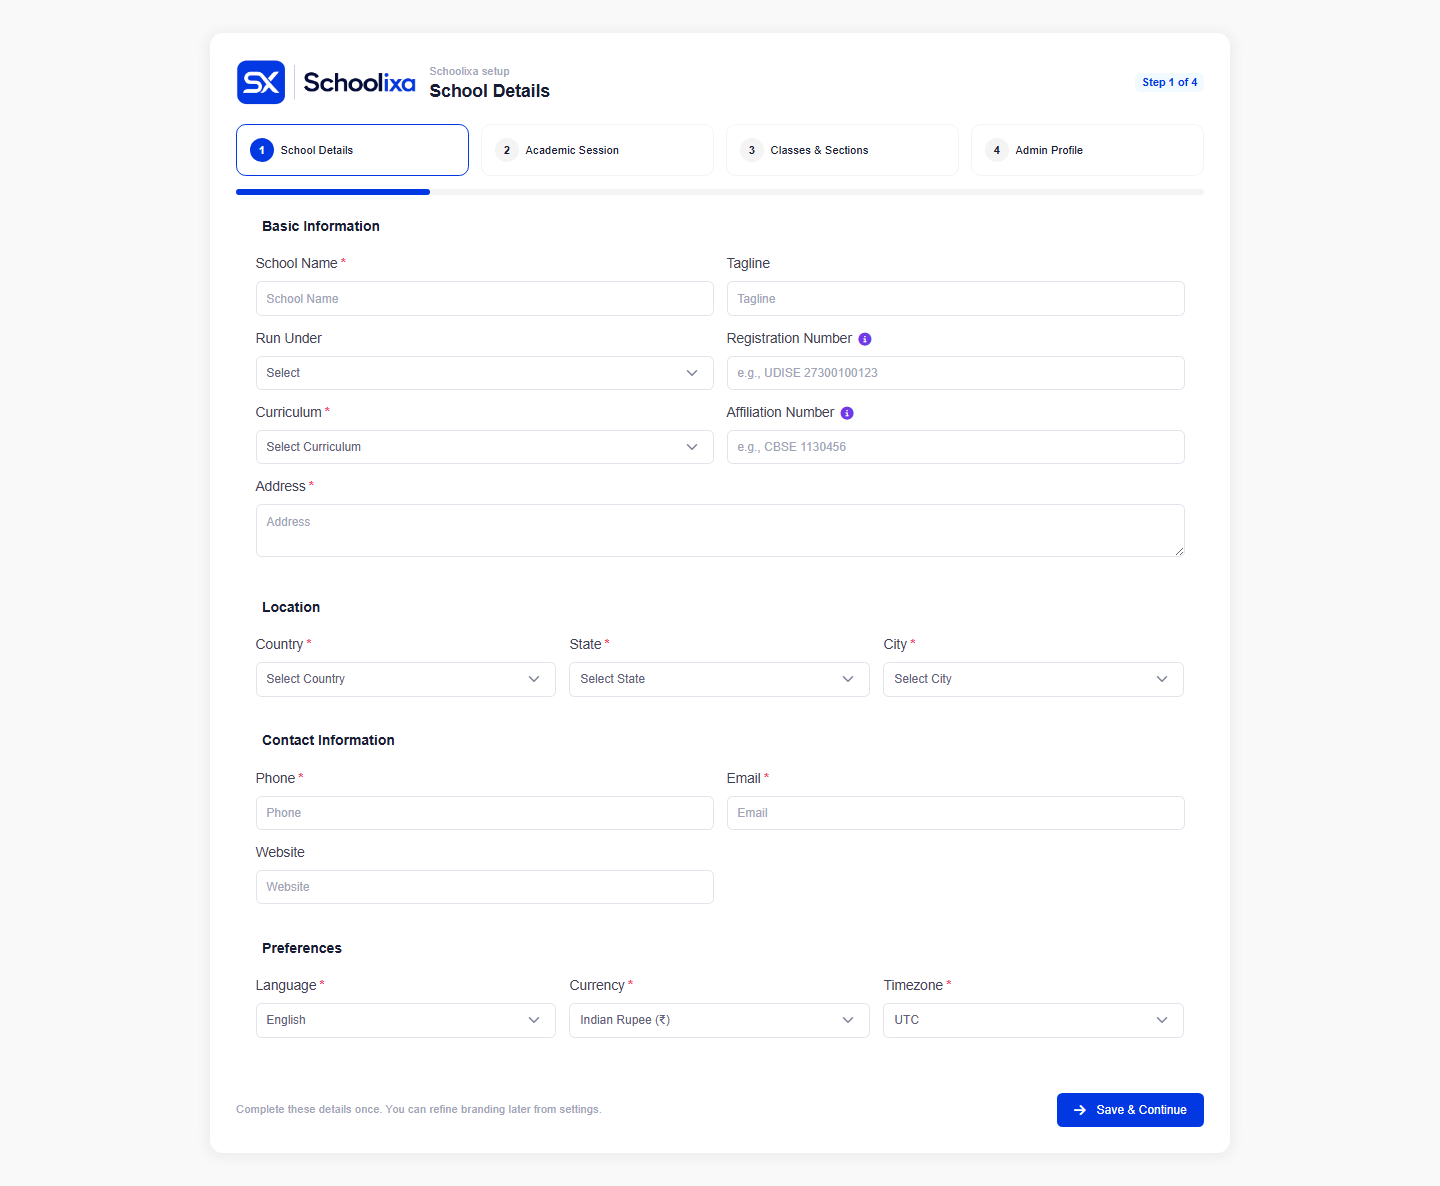Viewport: 1440px width, 1186px height.
Task: Click into the Address textarea
Action: coord(720,531)
